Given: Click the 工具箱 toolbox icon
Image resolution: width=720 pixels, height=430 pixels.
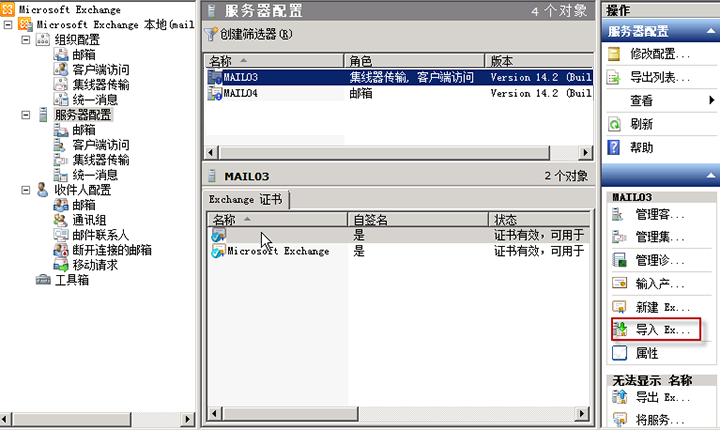Looking at the screenshot, I should [43, 280].
